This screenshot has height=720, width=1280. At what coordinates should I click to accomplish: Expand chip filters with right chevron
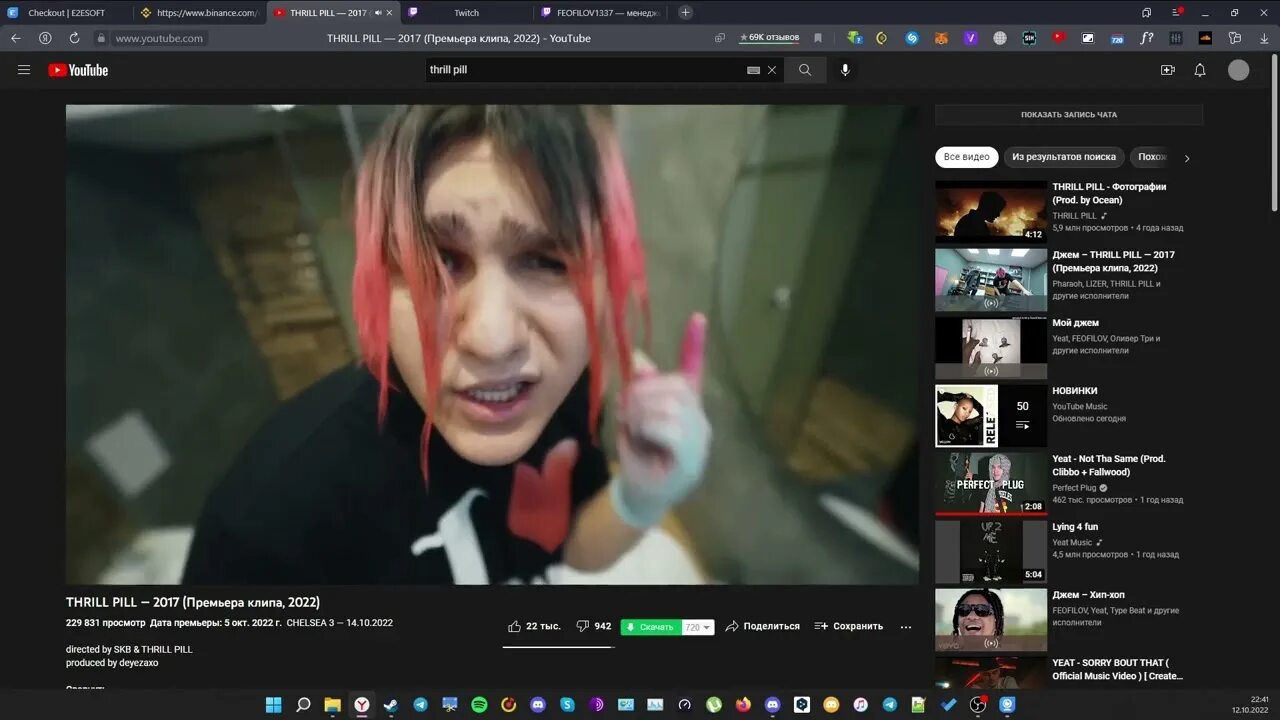tap(1187, 158)
